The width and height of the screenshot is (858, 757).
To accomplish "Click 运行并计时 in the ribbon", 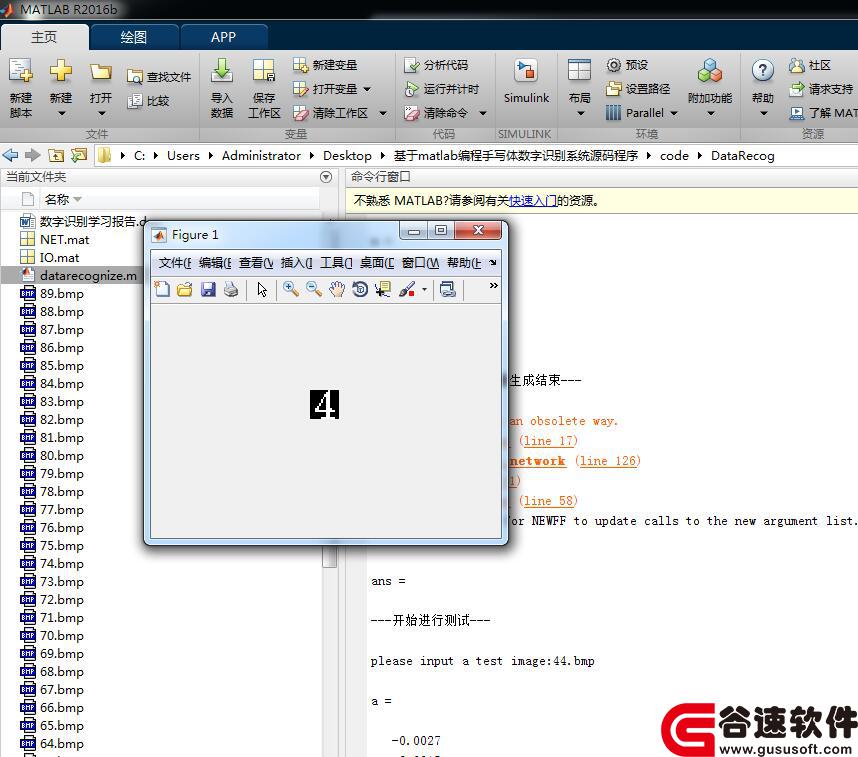I will (442, 89).
